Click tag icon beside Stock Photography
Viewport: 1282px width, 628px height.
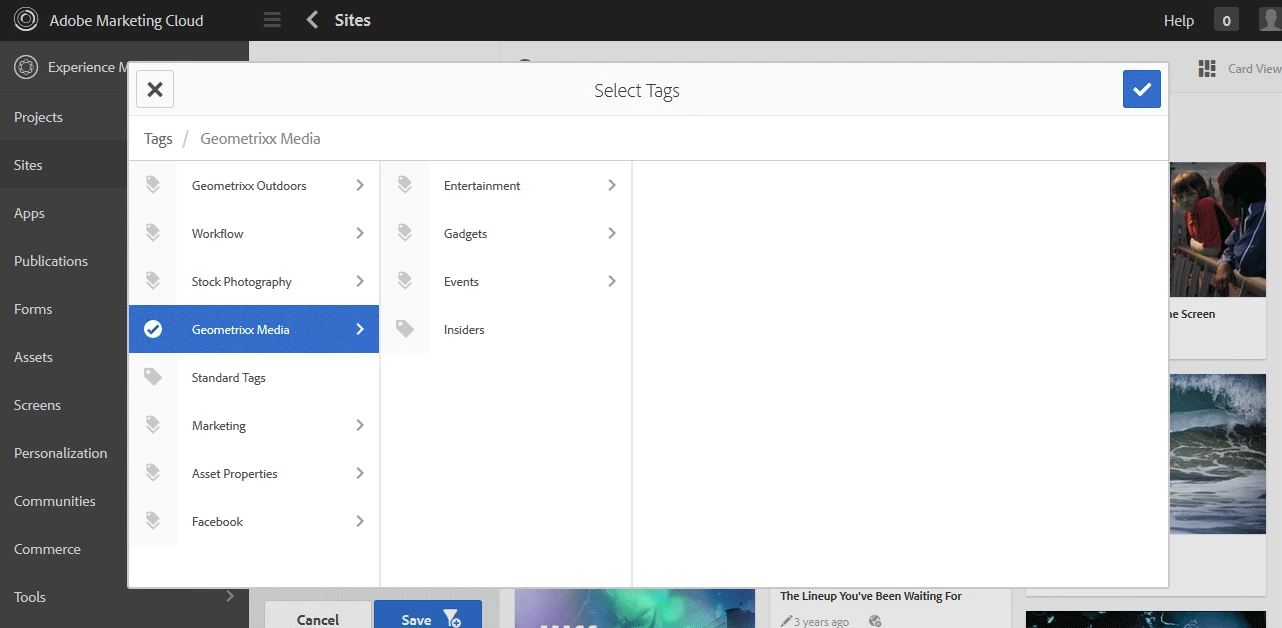pyautogui.click(x=153, y=281)
